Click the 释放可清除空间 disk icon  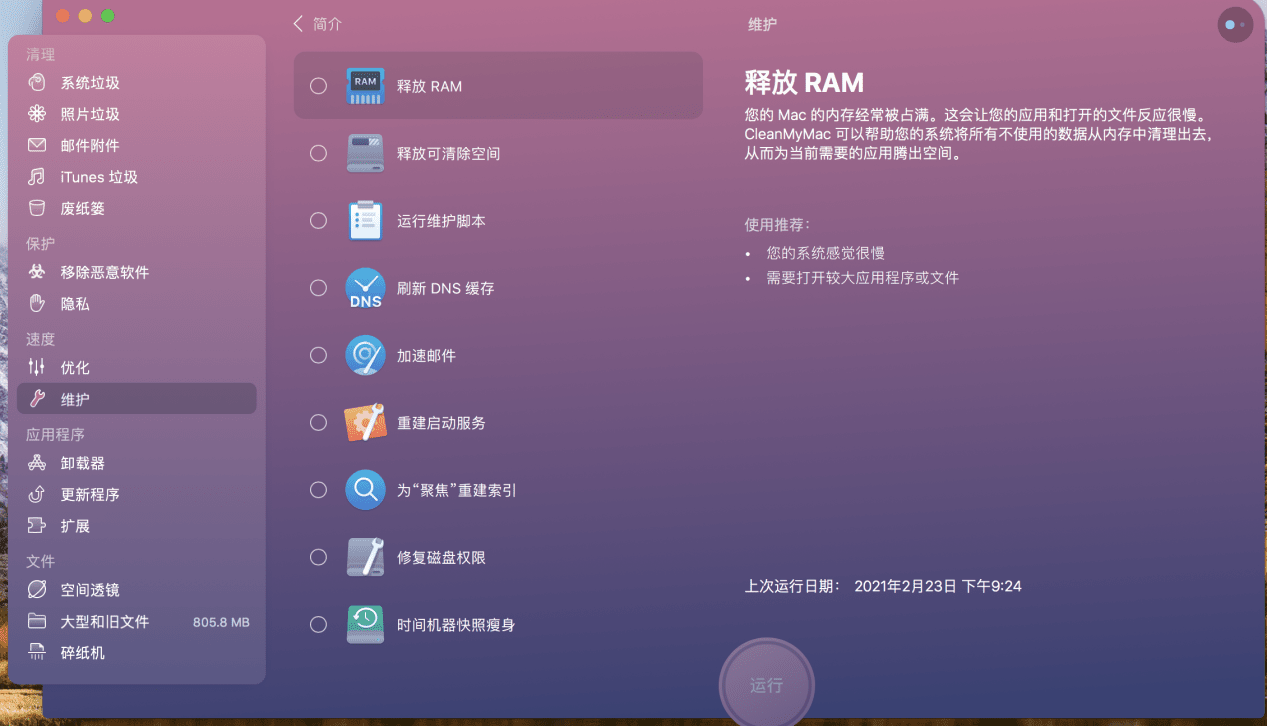click(365, 153)
